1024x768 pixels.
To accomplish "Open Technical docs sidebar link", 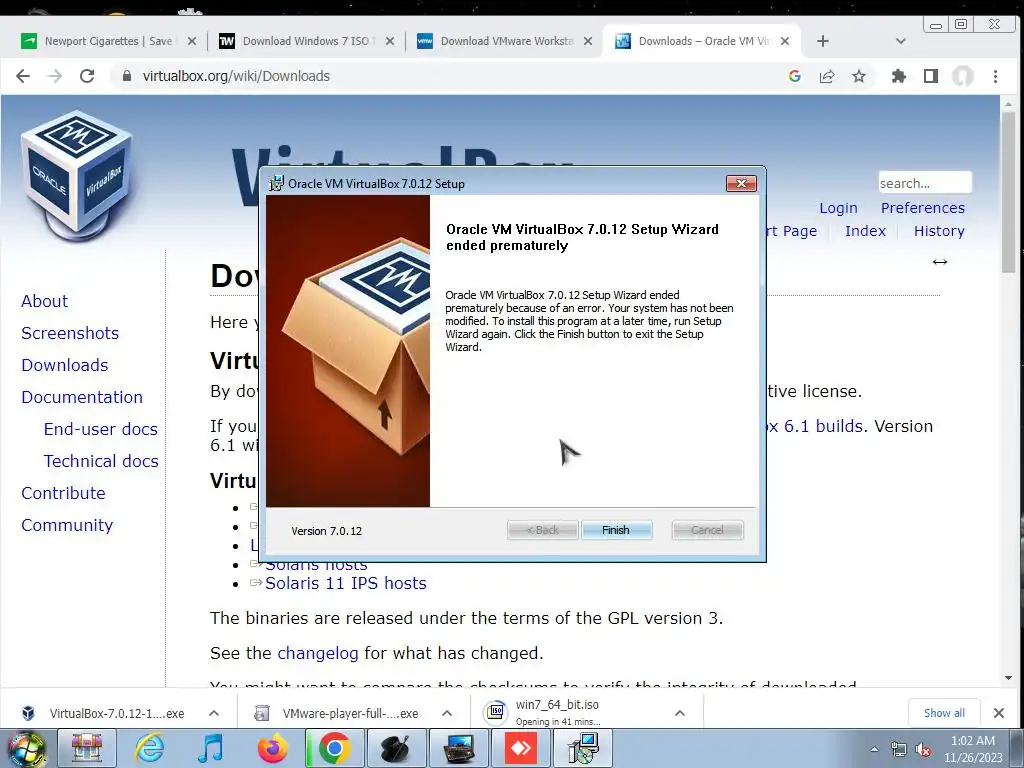I will [101, 461].
